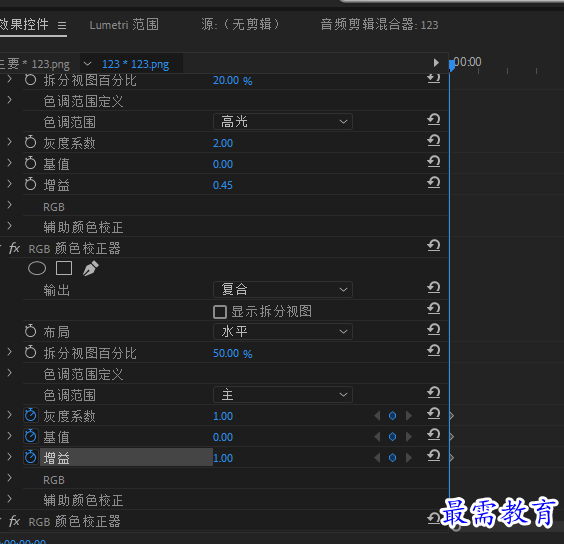
Task: Go to next keyframe of 灰度系数 1.00
Action: click(x=409, y=416)
